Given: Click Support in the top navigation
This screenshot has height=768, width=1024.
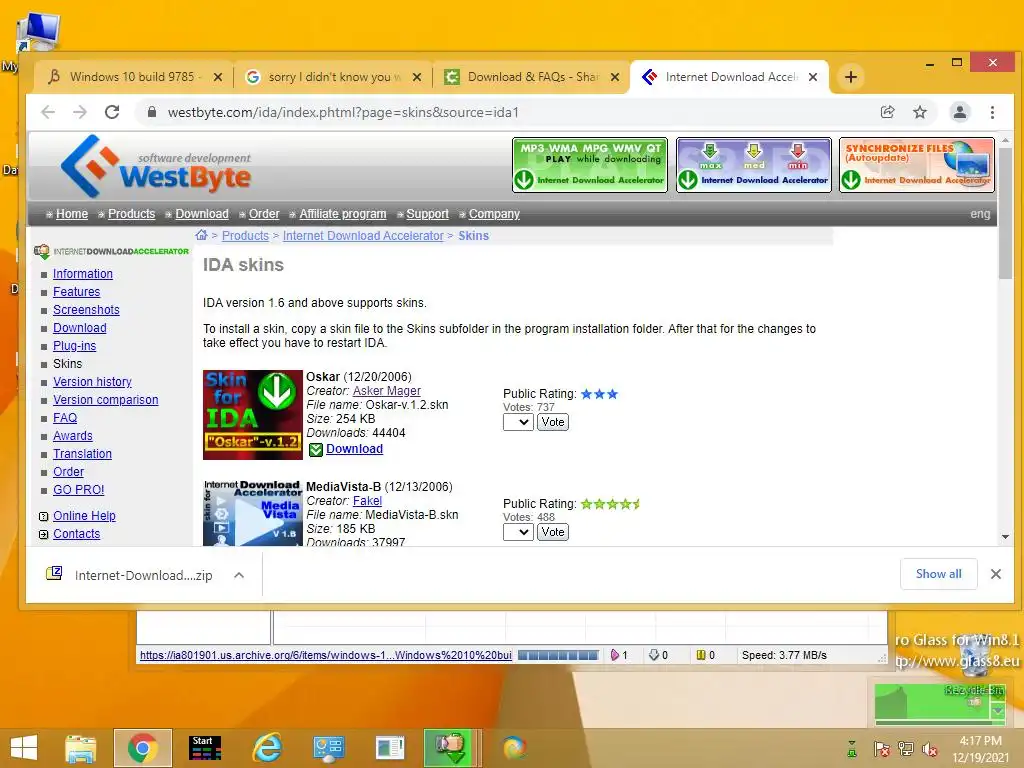Looking at the screenshot, I should point(427,214).
